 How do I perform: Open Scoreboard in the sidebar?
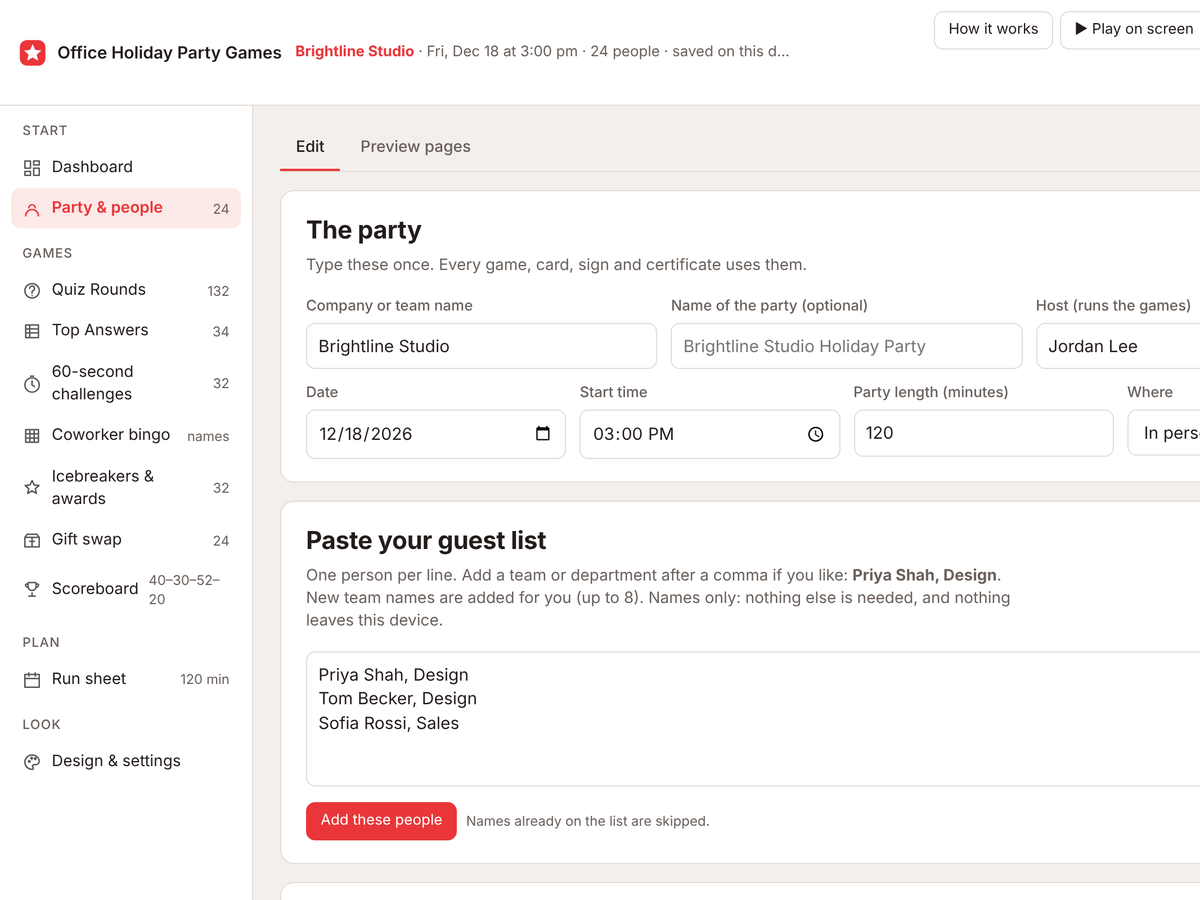click(126, 589)
